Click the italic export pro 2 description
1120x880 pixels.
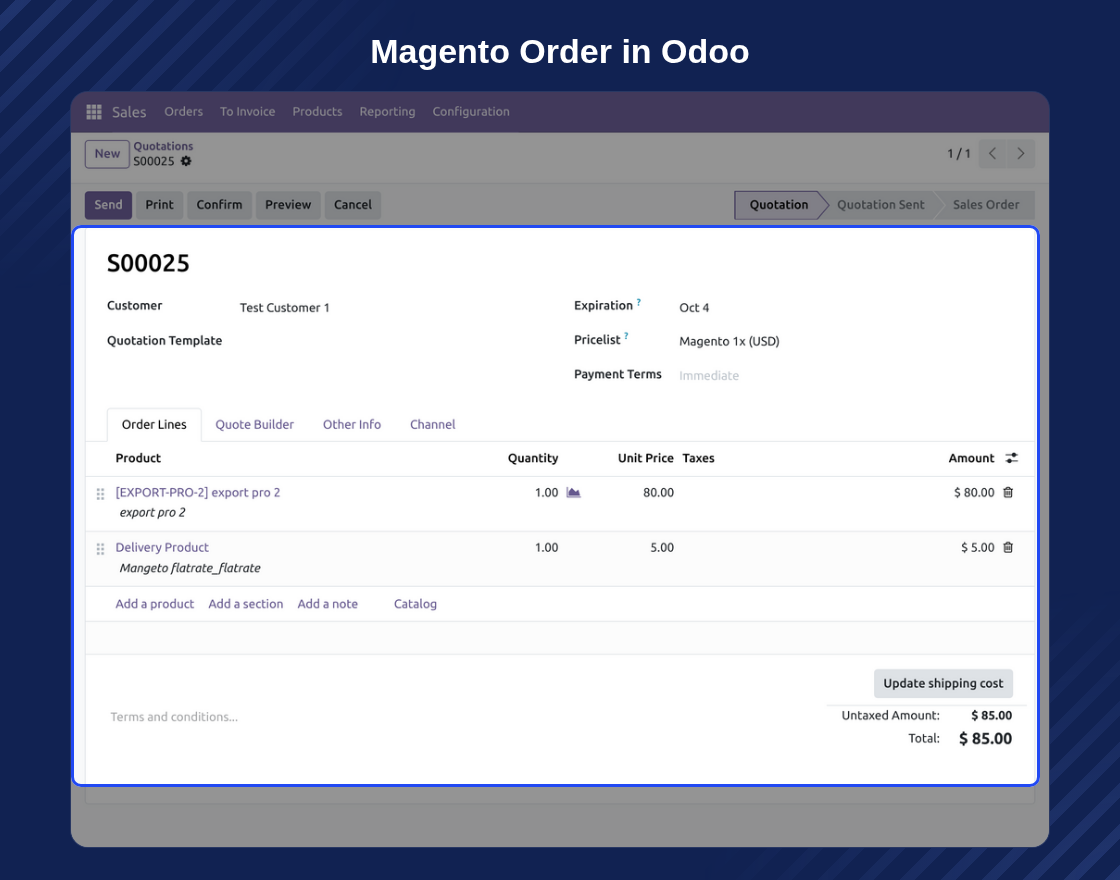[152, 512]
